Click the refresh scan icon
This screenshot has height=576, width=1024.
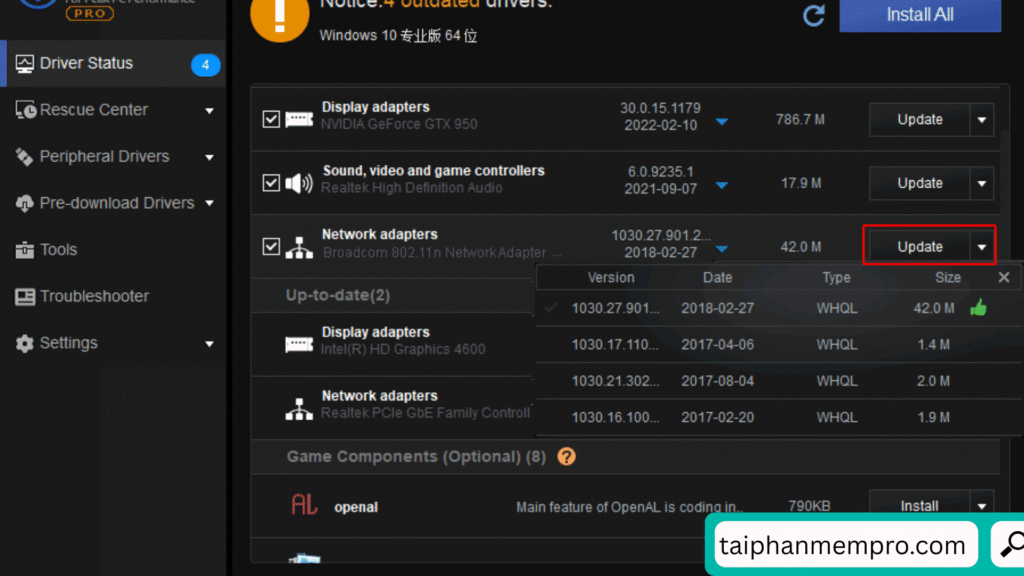[813, 16]
